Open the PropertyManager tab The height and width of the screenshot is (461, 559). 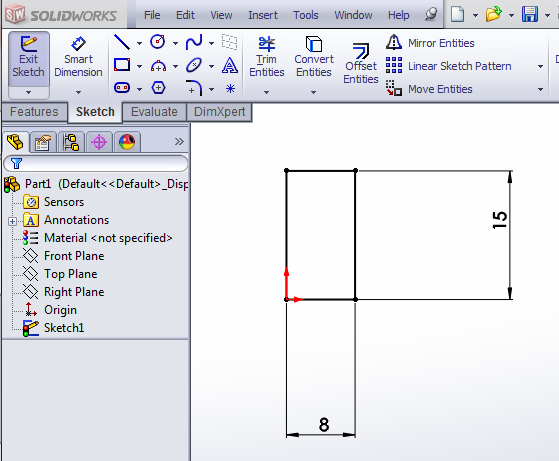(x=43, y=142)
